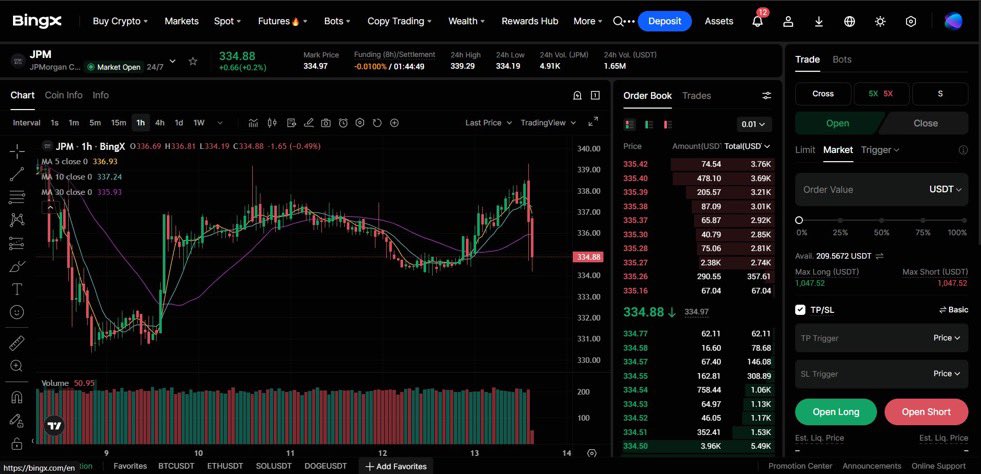Click the Open Short button
This screenshot has width=981, height=474.
927,412
